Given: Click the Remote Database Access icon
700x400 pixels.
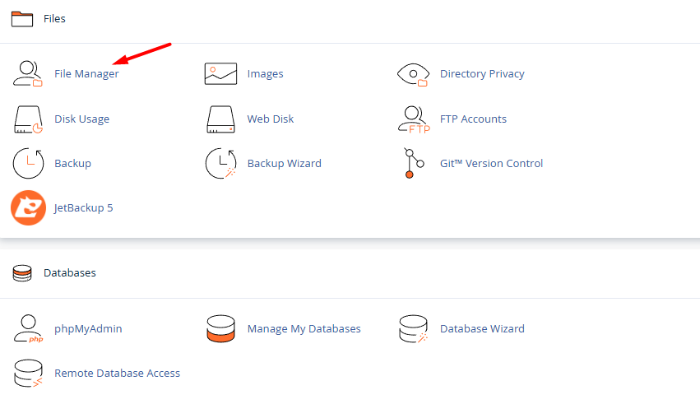Looking at the screenshot, I should click(x=27, y=373).
